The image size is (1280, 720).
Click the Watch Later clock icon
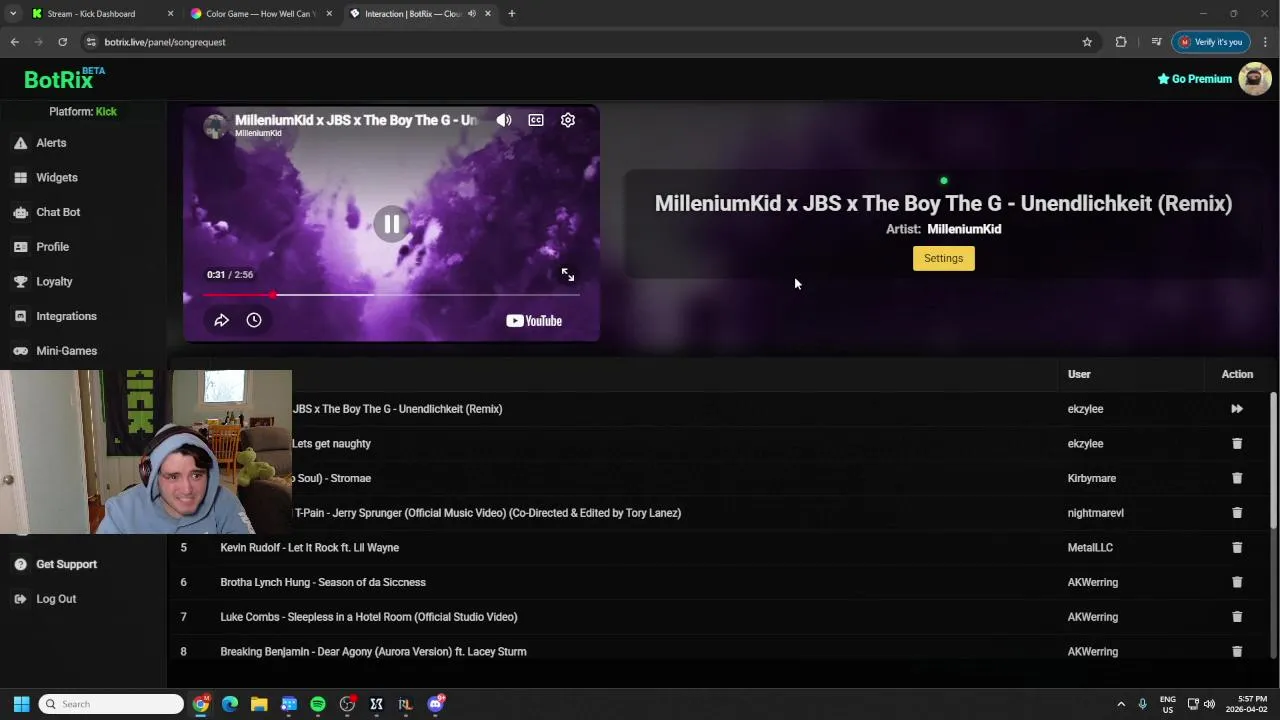254,320
